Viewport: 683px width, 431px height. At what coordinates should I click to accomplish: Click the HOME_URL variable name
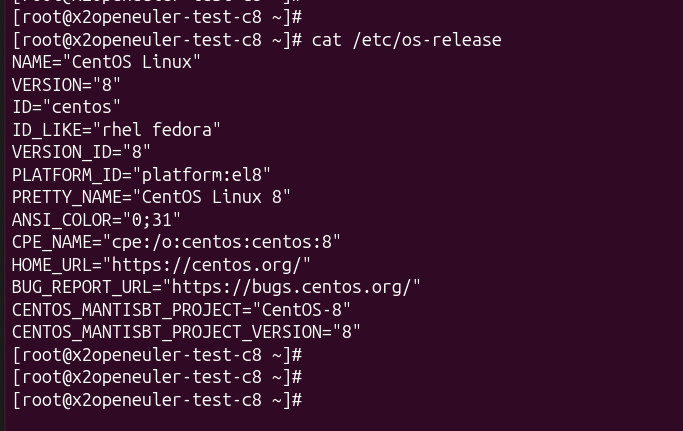pyautogui.click(x=52, y=265)
